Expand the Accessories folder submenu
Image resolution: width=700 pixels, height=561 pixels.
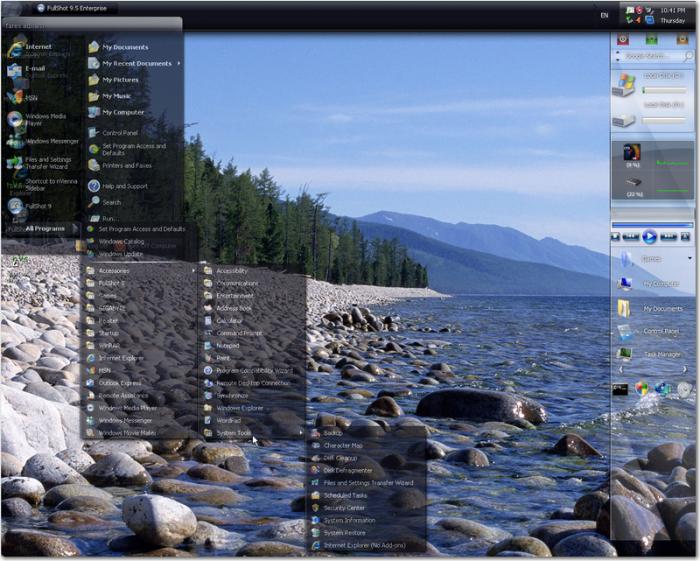(114, 271)
